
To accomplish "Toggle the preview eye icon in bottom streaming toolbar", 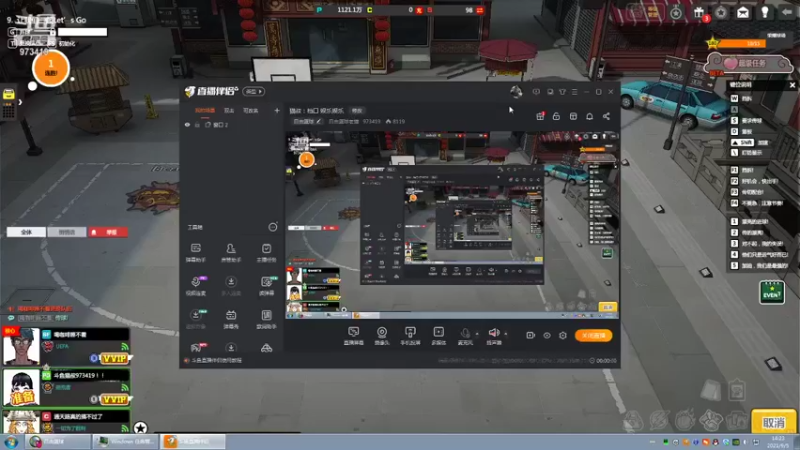I will (546, 335).
